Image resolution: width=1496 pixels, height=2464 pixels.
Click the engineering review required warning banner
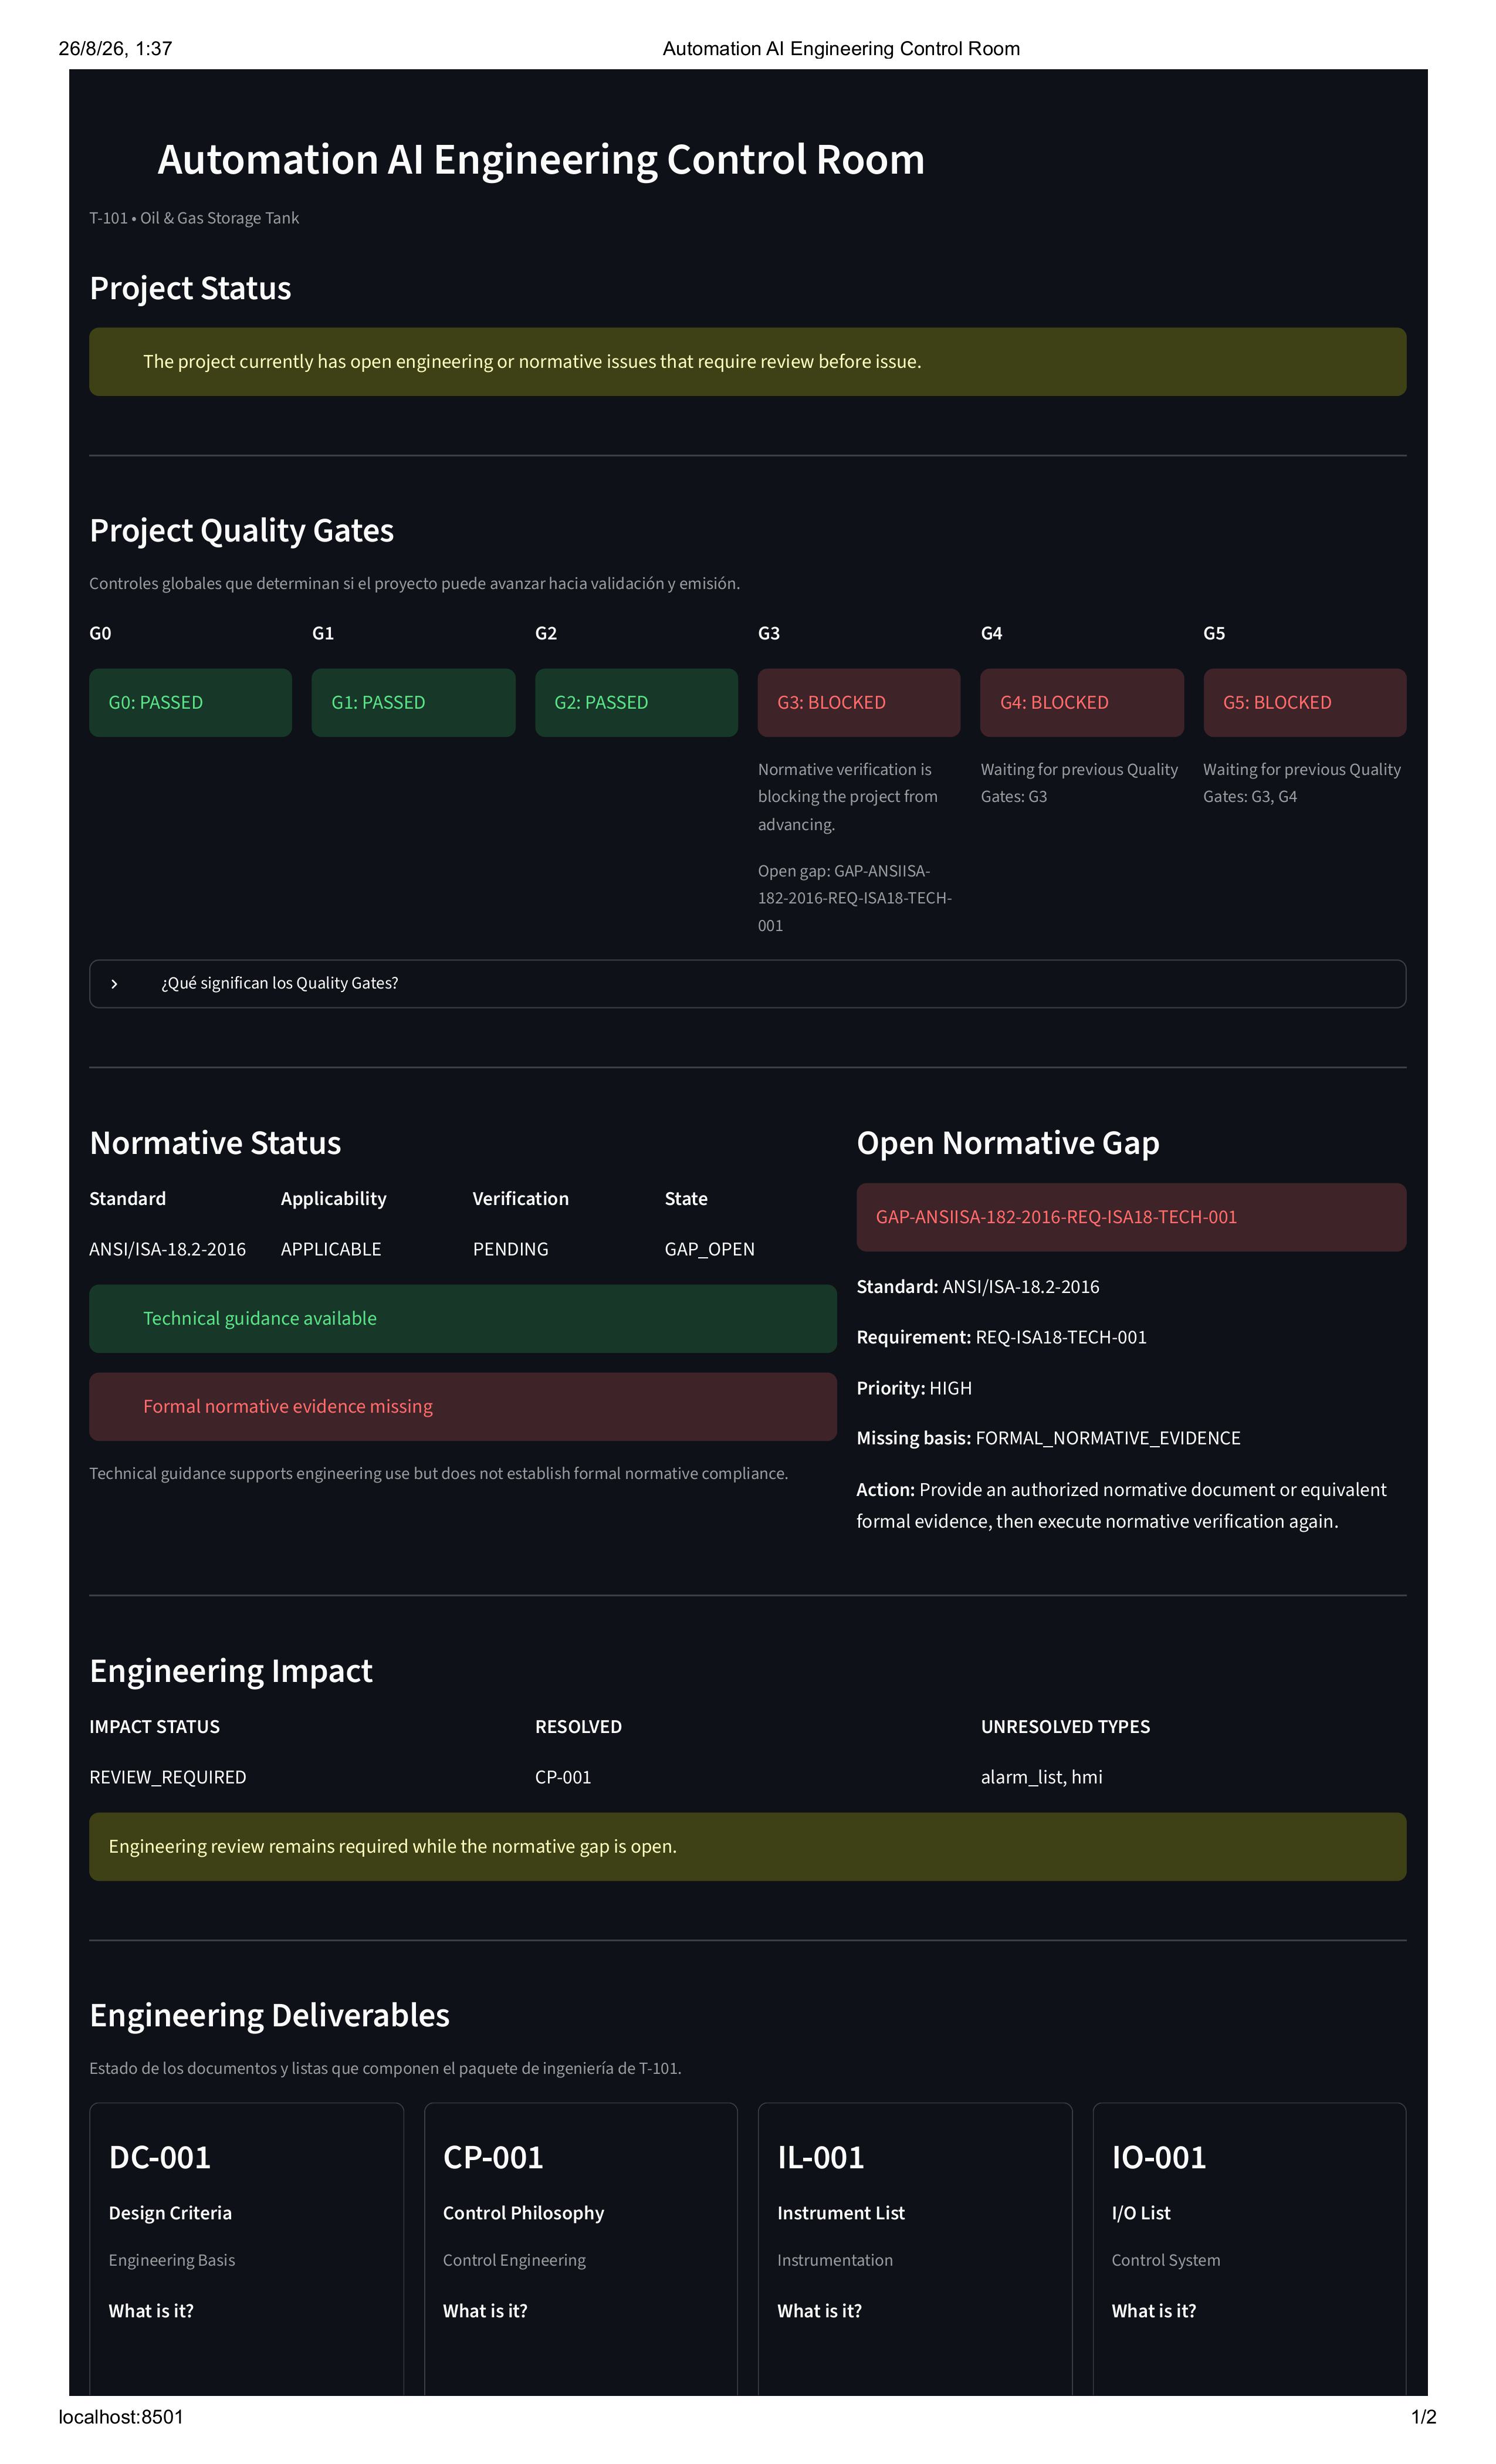tap(747, 1847)
